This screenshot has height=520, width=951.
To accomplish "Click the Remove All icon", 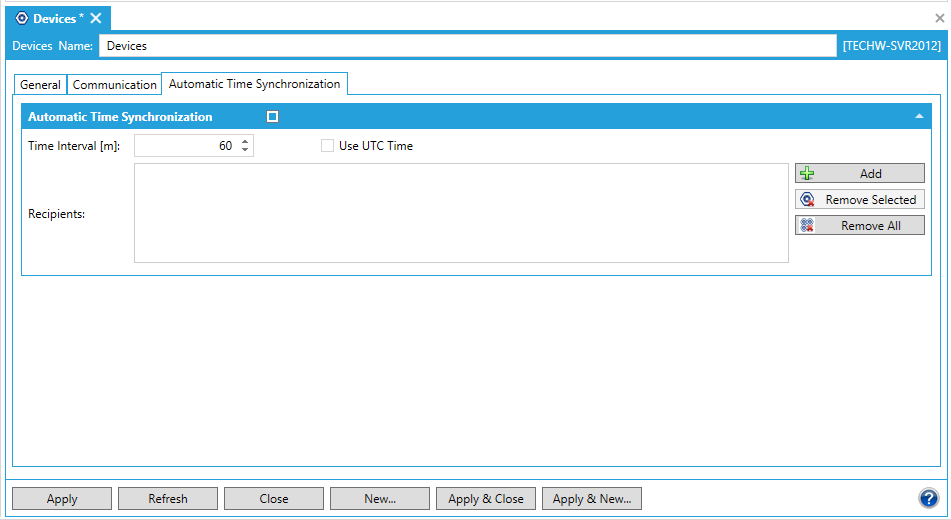I will coord(808,226).
